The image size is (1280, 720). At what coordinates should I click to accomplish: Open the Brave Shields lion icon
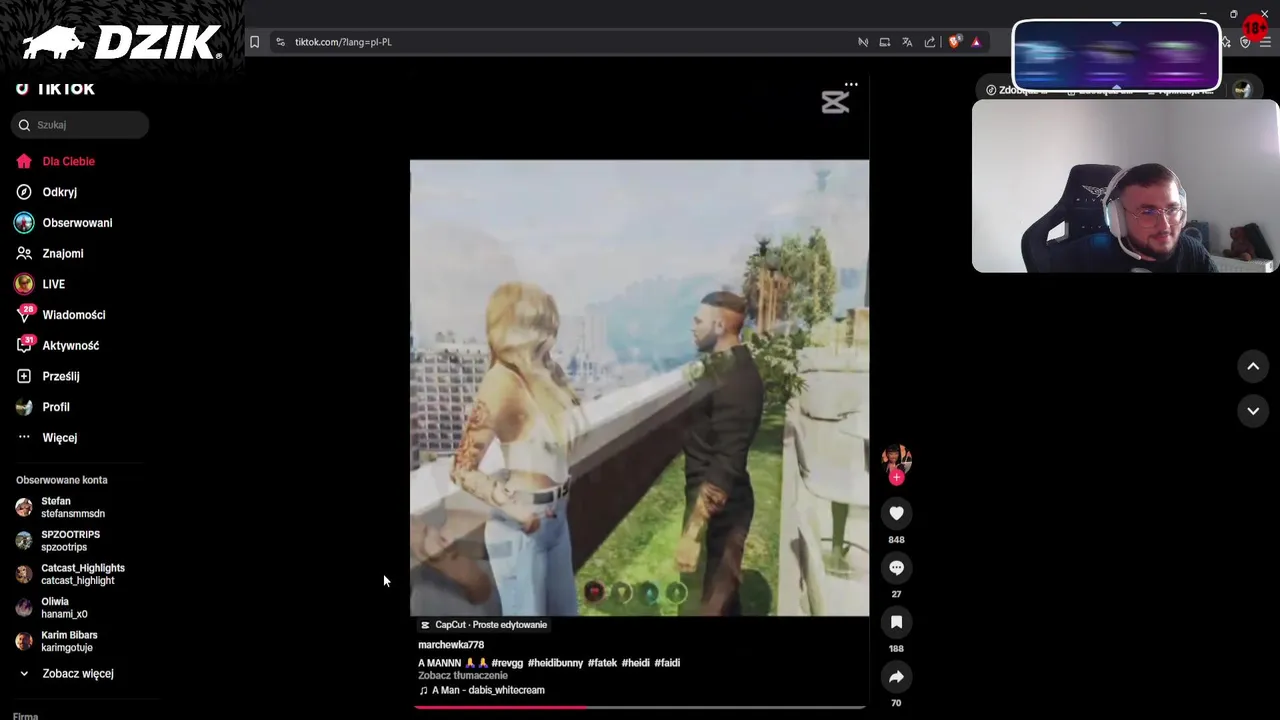tap(954, 42)
